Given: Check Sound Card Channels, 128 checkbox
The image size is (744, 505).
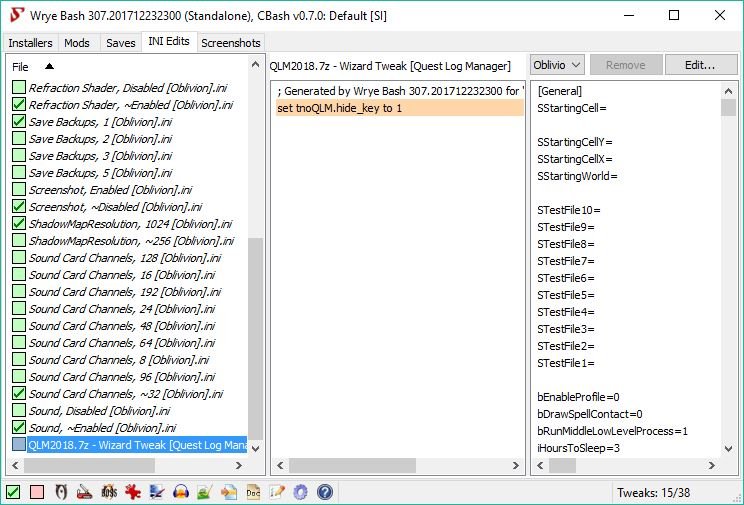Looking at the screenshot, I should pos(19,258).
